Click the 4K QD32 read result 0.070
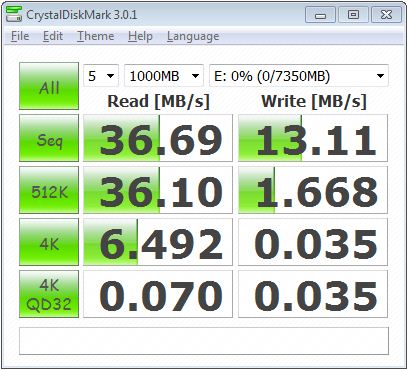407x370 pixels. pyautogui.click(x=158, y=294)
